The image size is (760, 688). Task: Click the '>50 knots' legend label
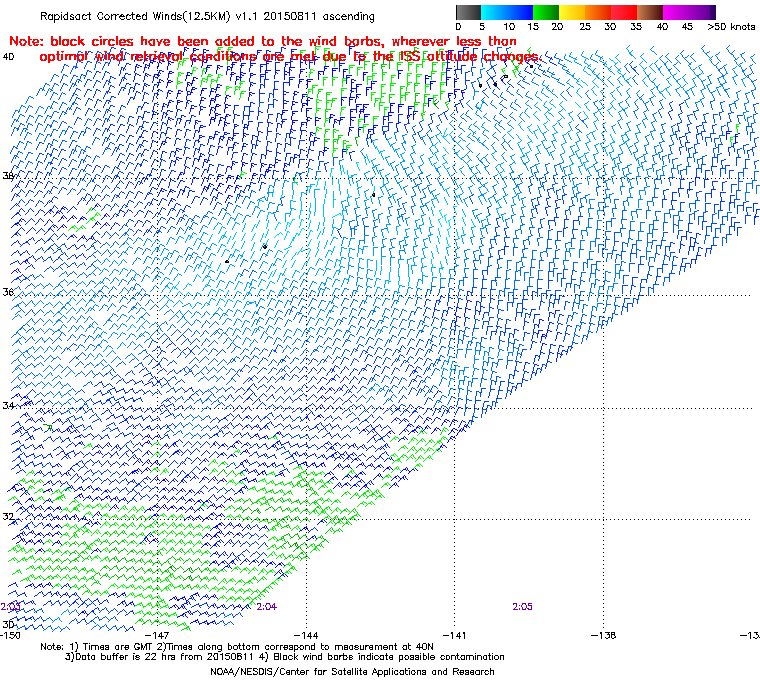(x=731, y=27)
